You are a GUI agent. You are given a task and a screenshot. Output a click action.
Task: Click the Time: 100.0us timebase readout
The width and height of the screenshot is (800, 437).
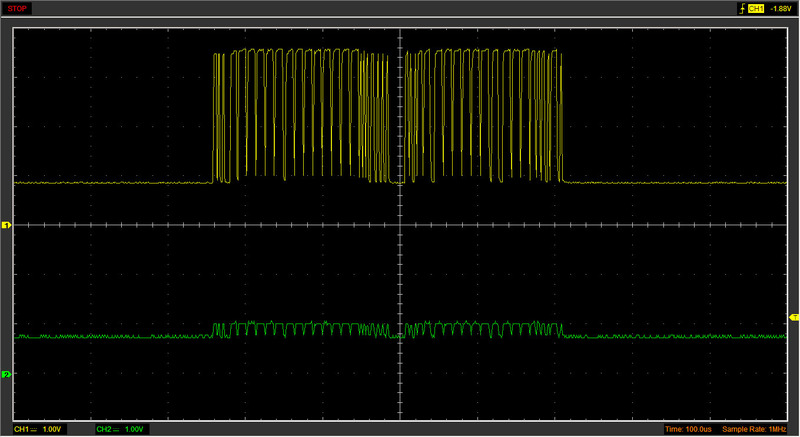[688, 429]
